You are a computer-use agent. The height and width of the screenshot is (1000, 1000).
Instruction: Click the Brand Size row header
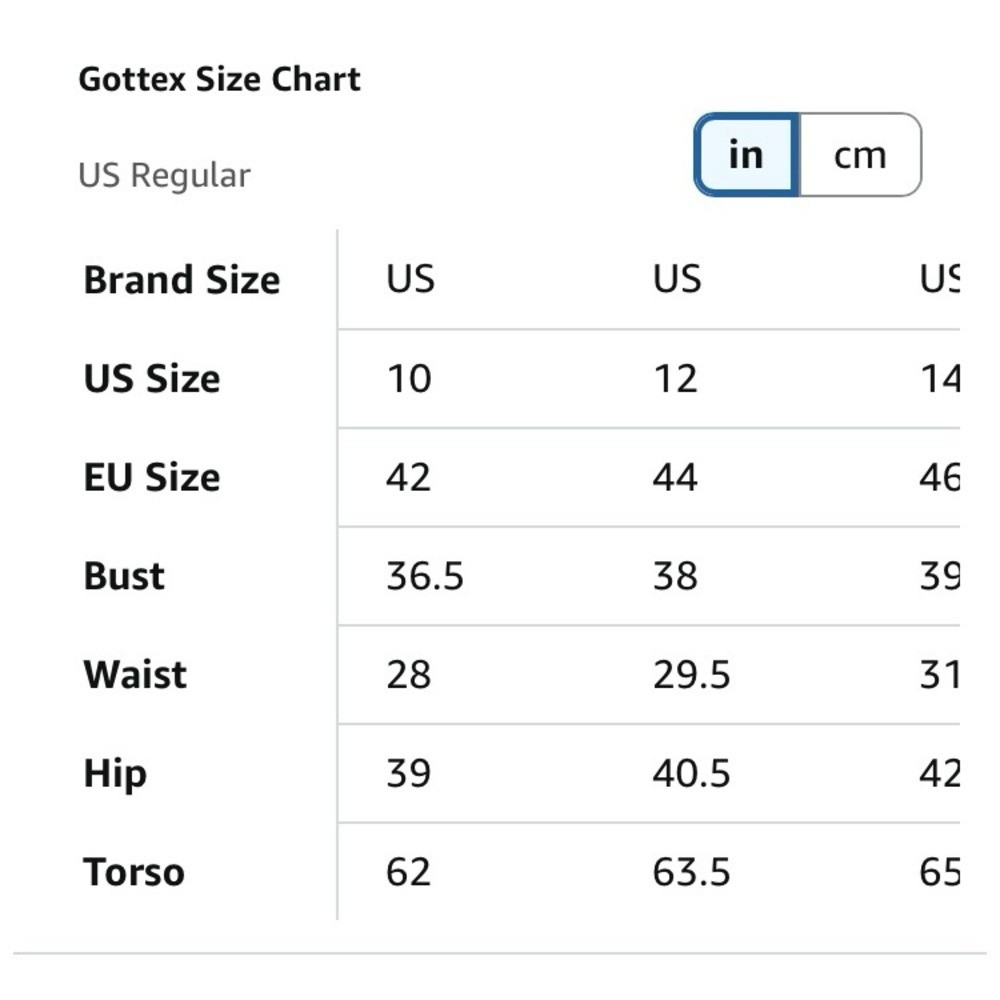tap(181, 280)
